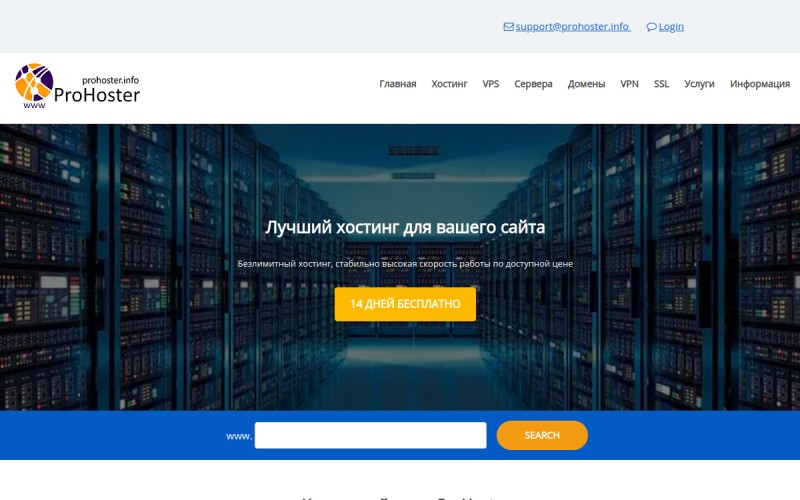Viewport: 800px width, 500px height.
Task: Open the VPS menu item
Action: click(x=491, y=84)
